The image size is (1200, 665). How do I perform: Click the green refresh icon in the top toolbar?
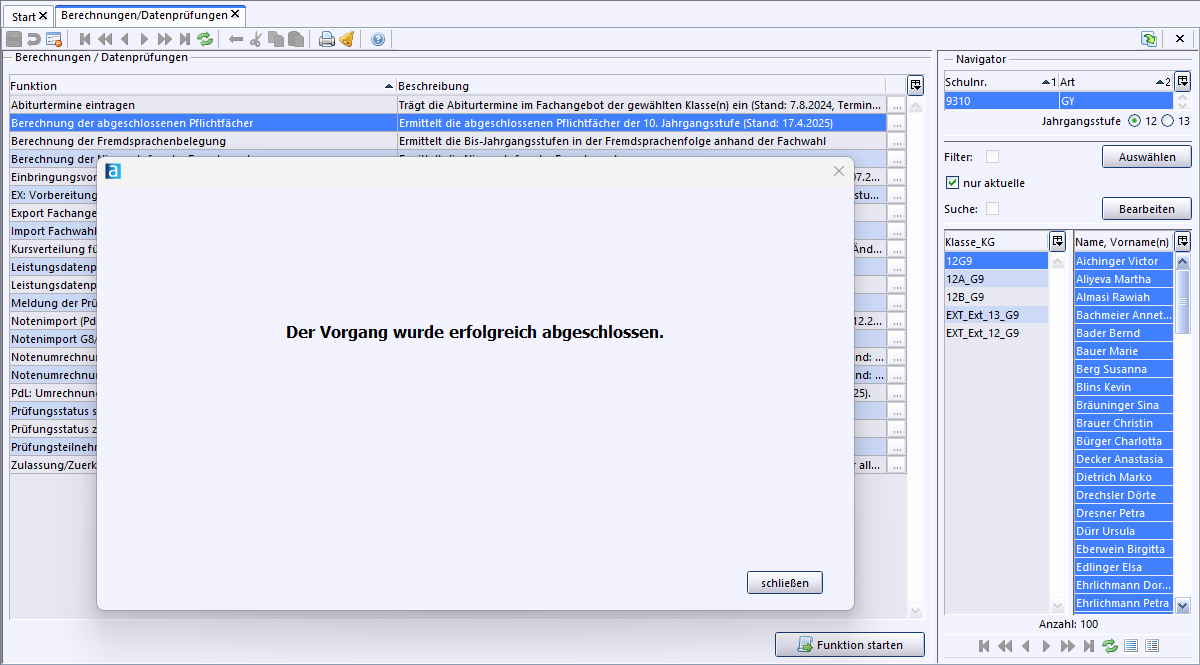(x=205, y=39)
